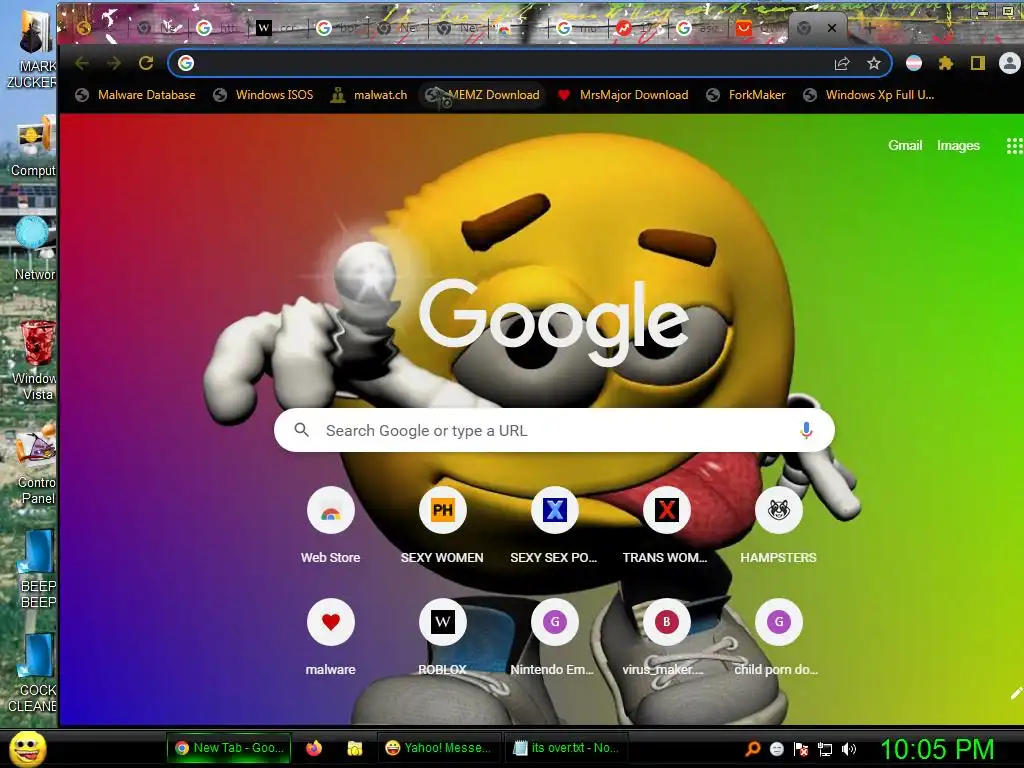Click the red-flag security tray icon
Viewport: 1024px width, 768px height.
tap(801, 749)
